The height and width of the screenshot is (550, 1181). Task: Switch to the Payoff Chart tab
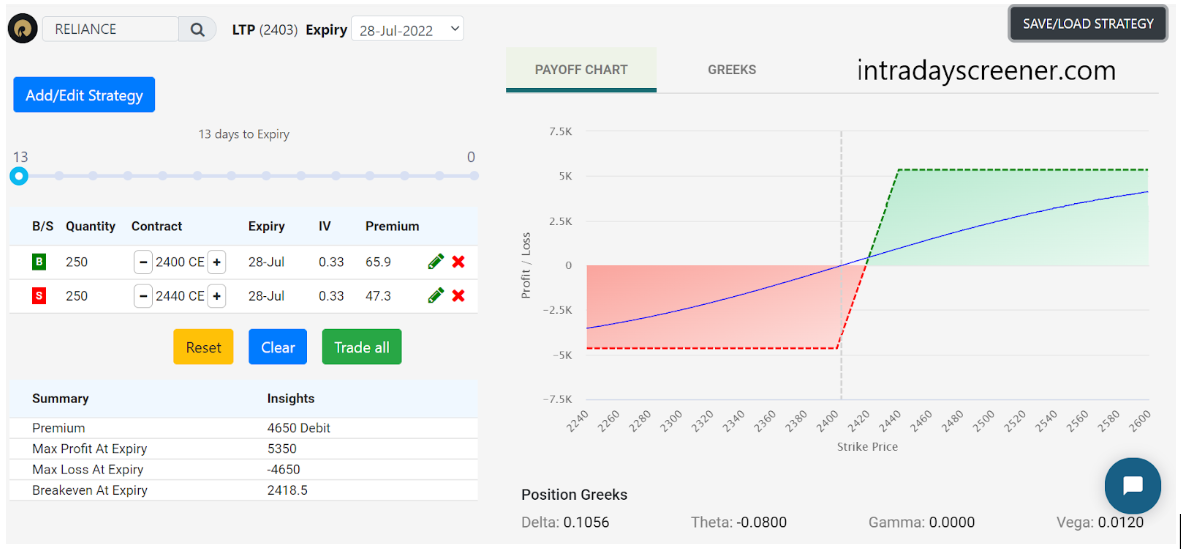coord(581,70)
